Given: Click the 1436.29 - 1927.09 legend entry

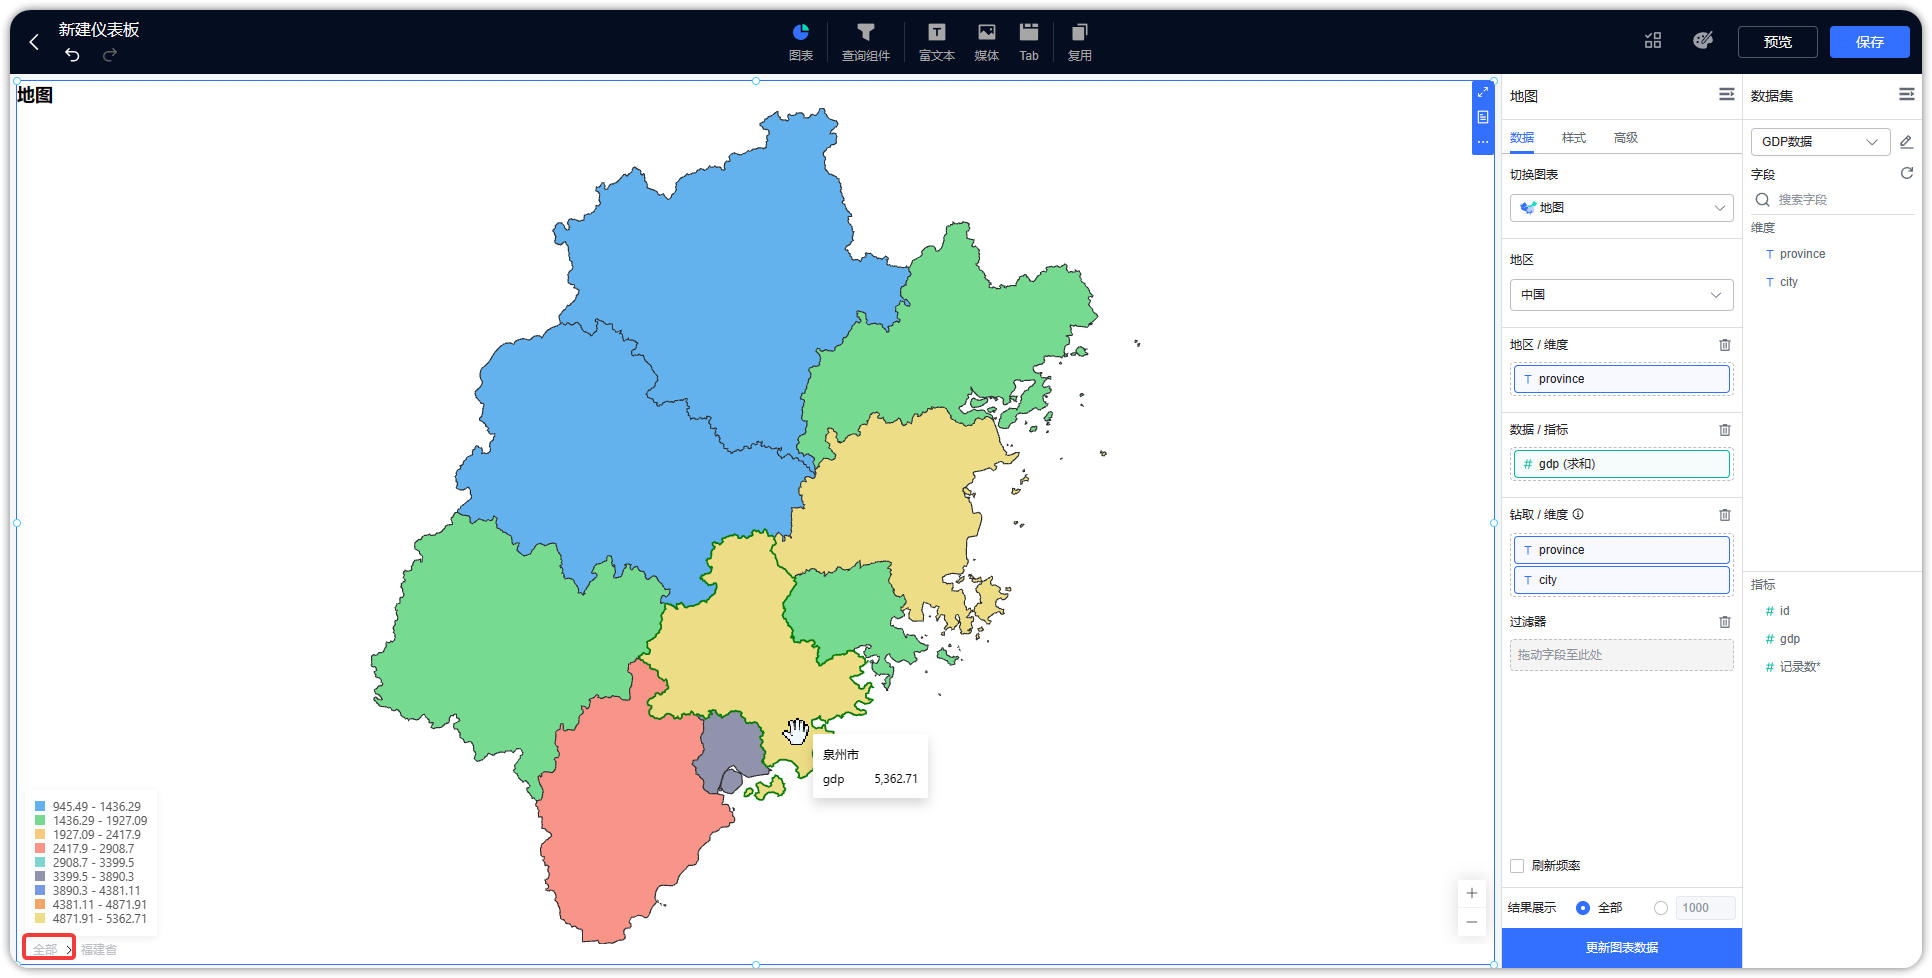Looking at the screenshot, I should (91, 820).
